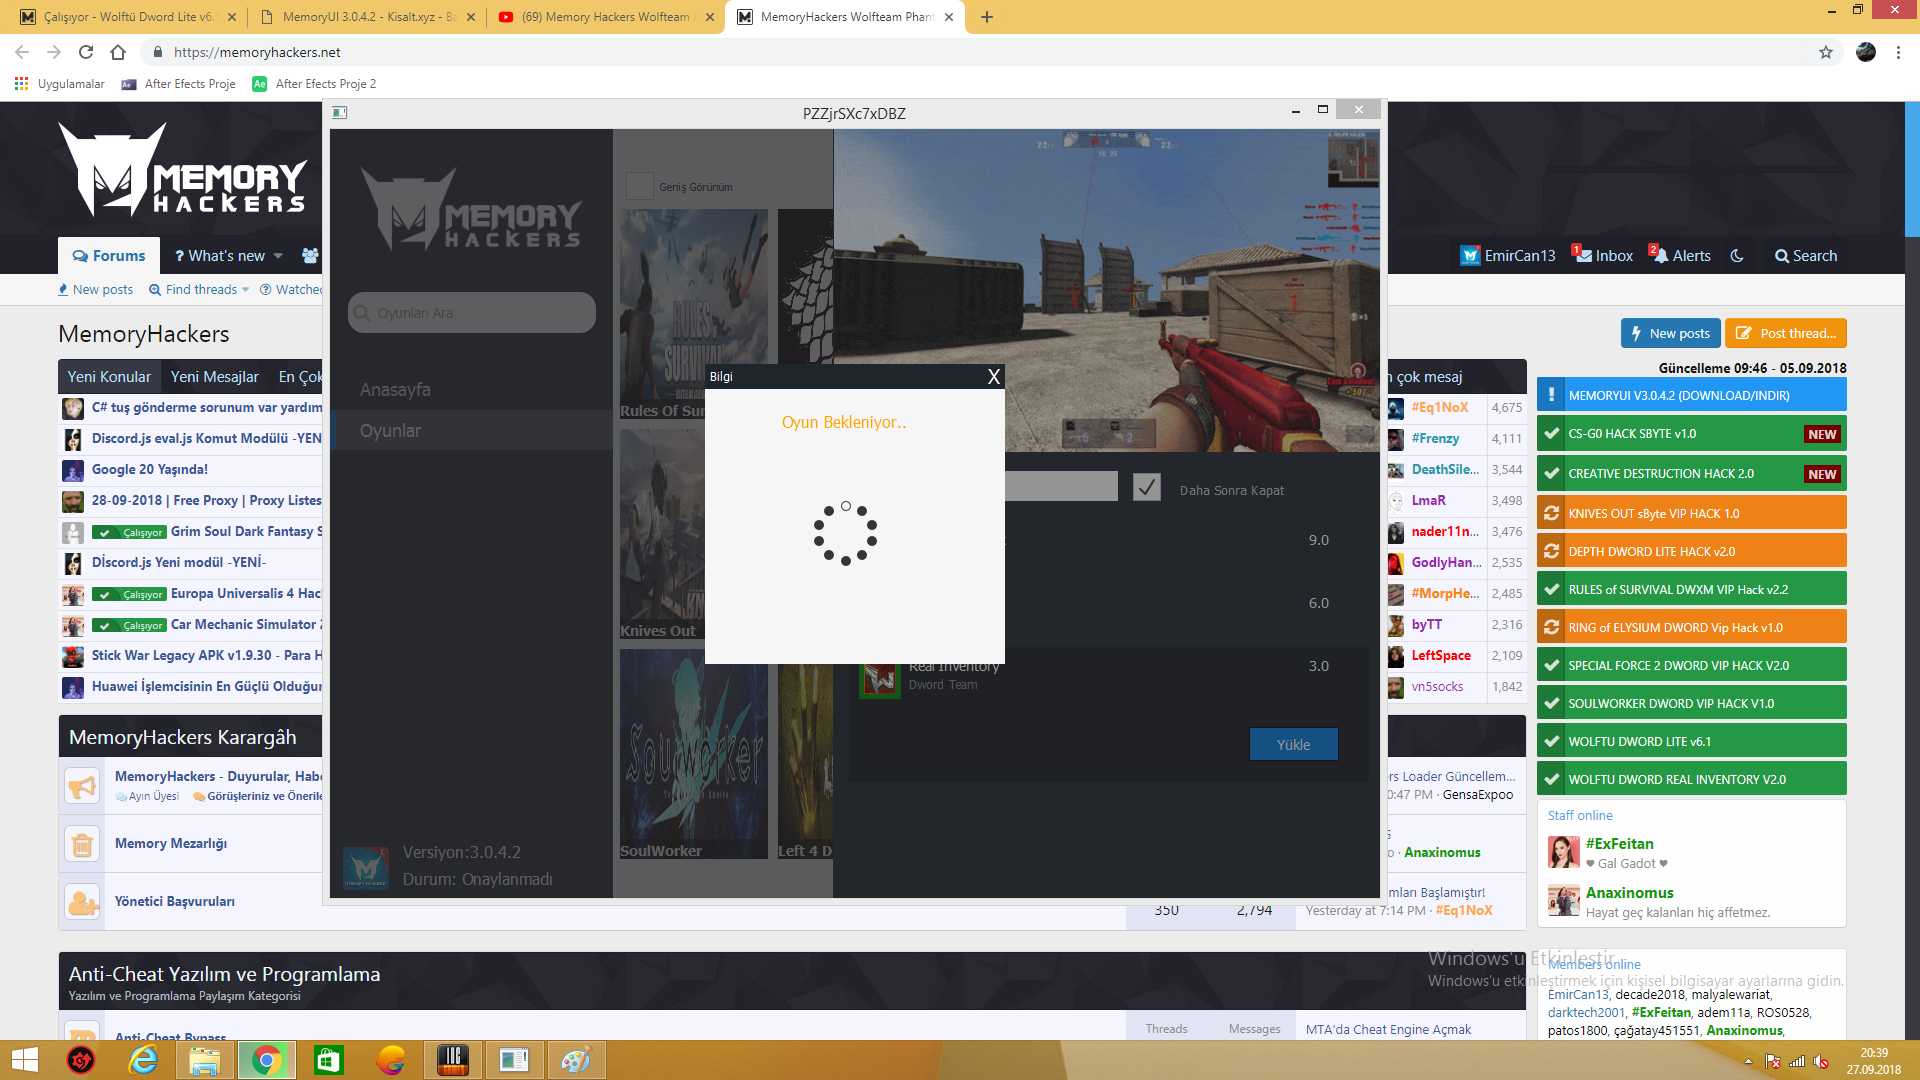Open the MemoryUI window system menu icon
This screenshot has height=1080, width=1920.
(339, 113)
